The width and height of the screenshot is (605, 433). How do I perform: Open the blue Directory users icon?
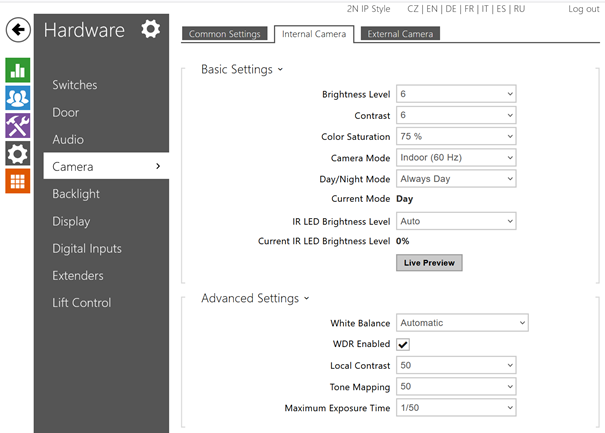[x=17, y=97]
